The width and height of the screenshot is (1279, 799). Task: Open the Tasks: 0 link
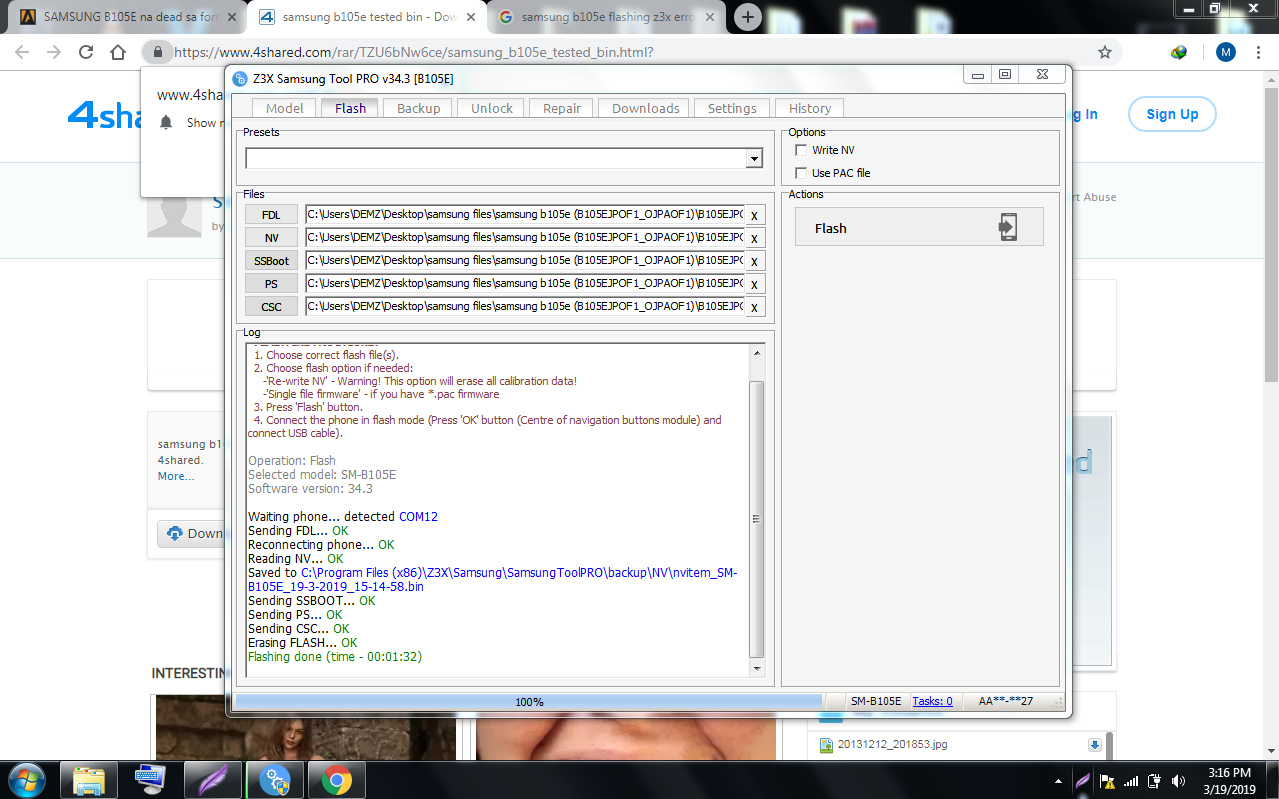coord(932,701)
